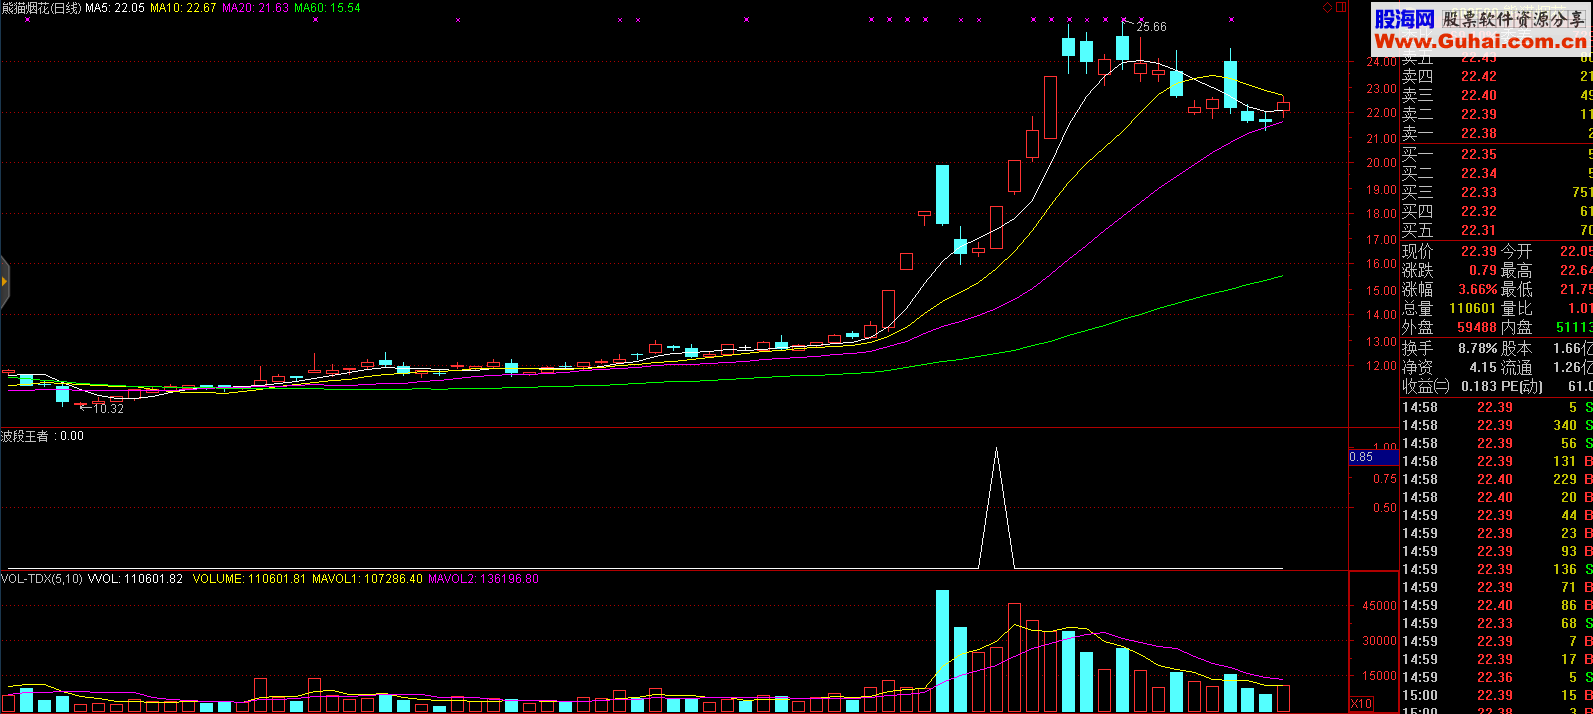Click the white spike peak in 波段王者 panel

(x=996, y=449)
